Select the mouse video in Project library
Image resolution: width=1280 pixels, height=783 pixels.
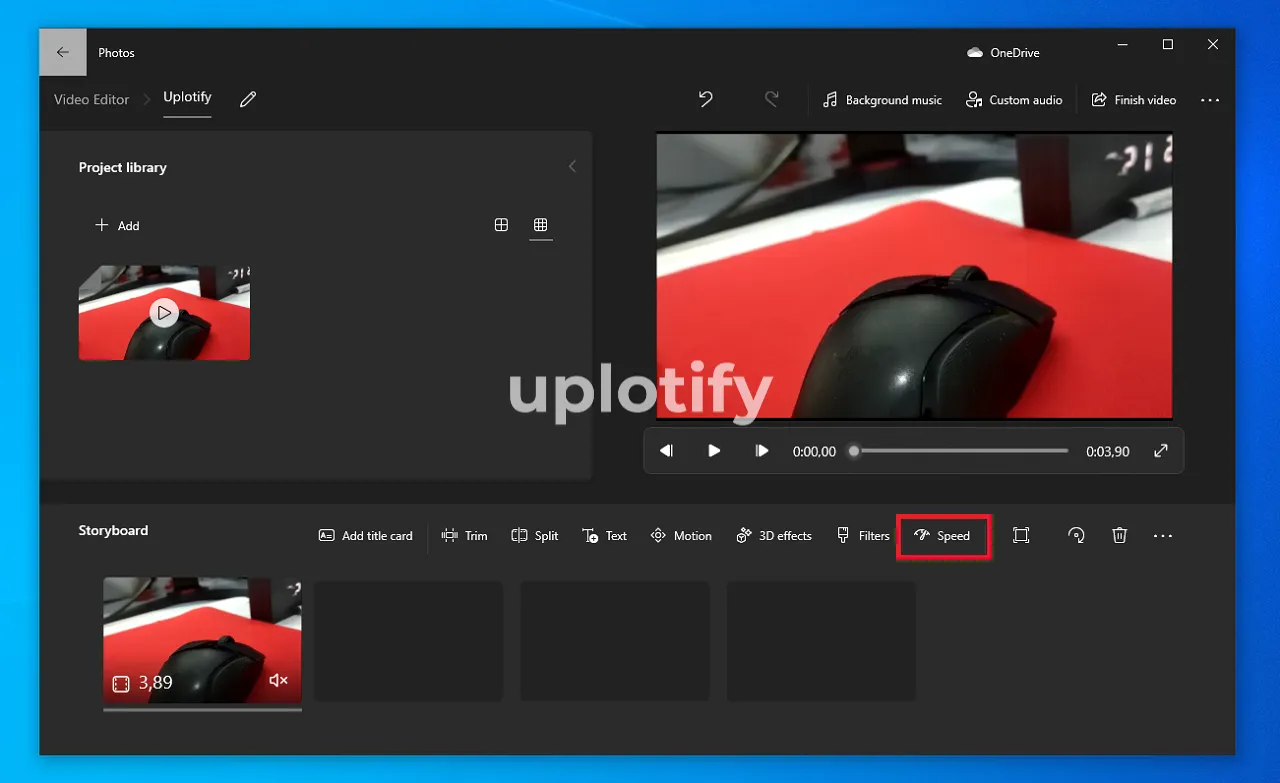(164, 312)
